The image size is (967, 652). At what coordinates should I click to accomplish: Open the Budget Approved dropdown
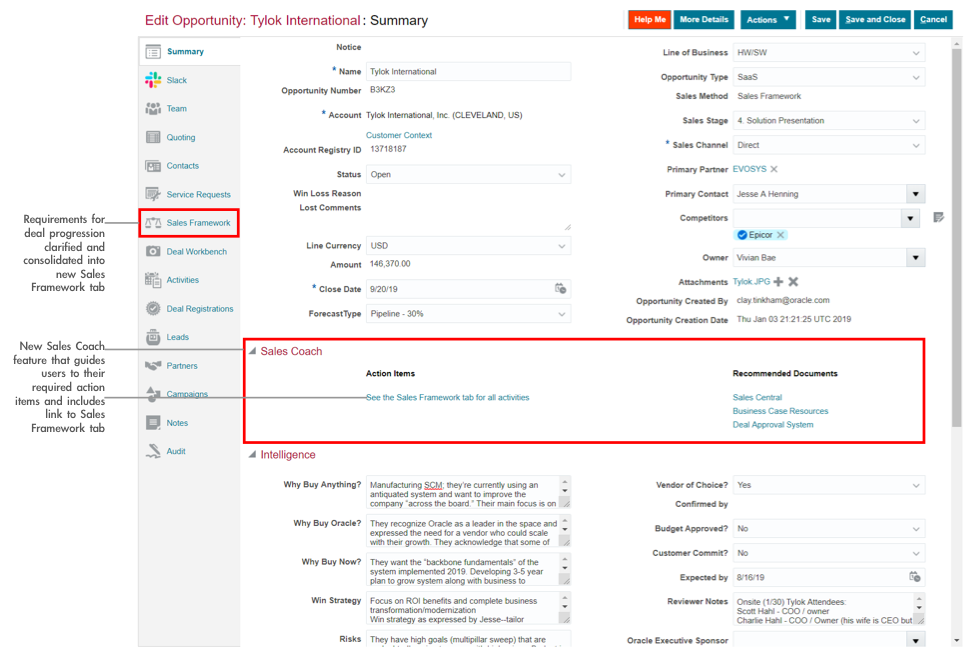click(x=916, y=529)
